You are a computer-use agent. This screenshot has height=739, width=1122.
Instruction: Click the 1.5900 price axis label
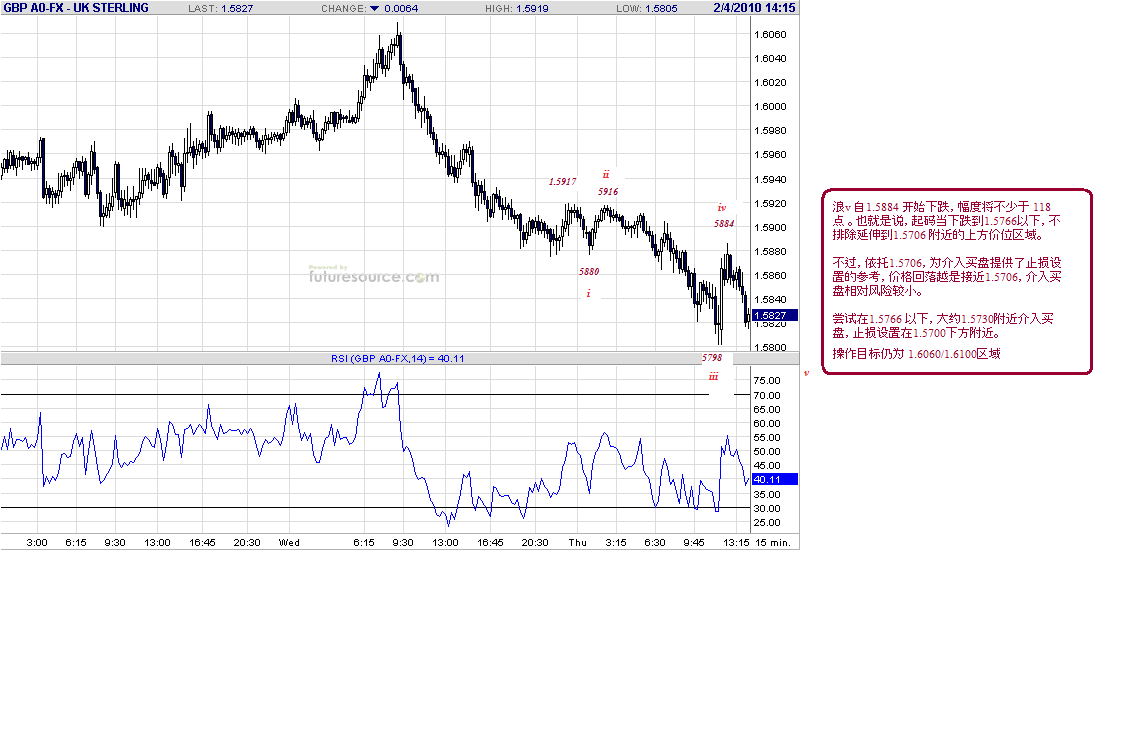(770, 227)
